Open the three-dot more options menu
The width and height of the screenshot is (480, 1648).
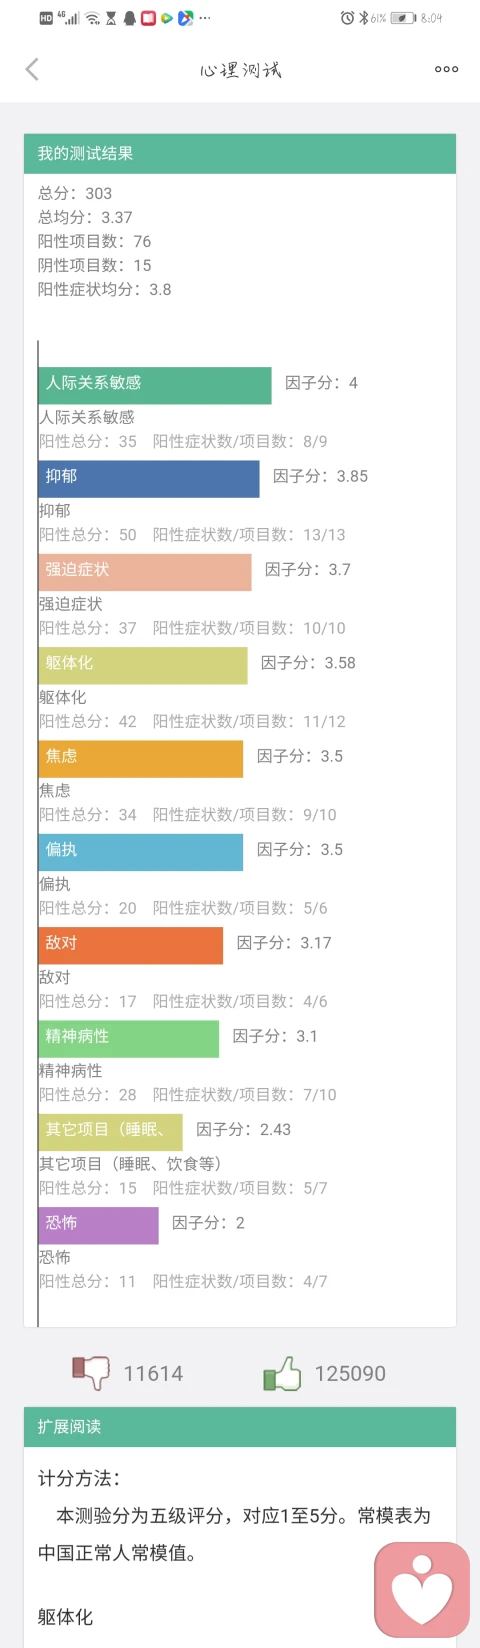[446, 69]
